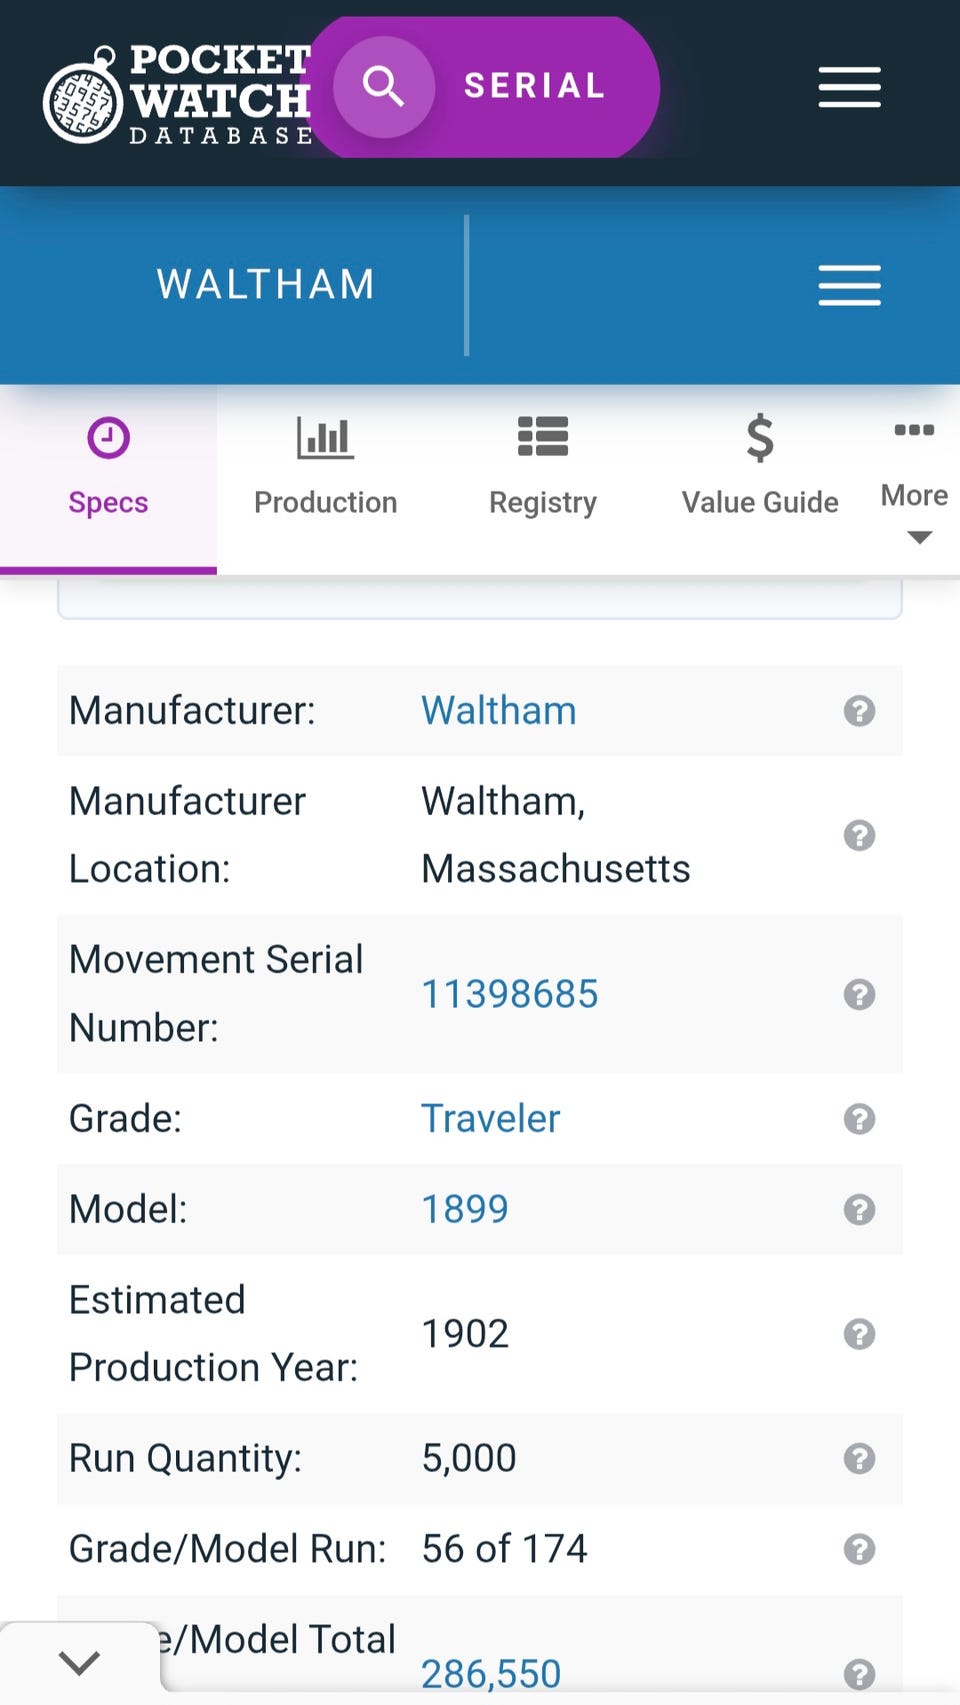Click help icon for Grade/Model Run

point(859,1549)
